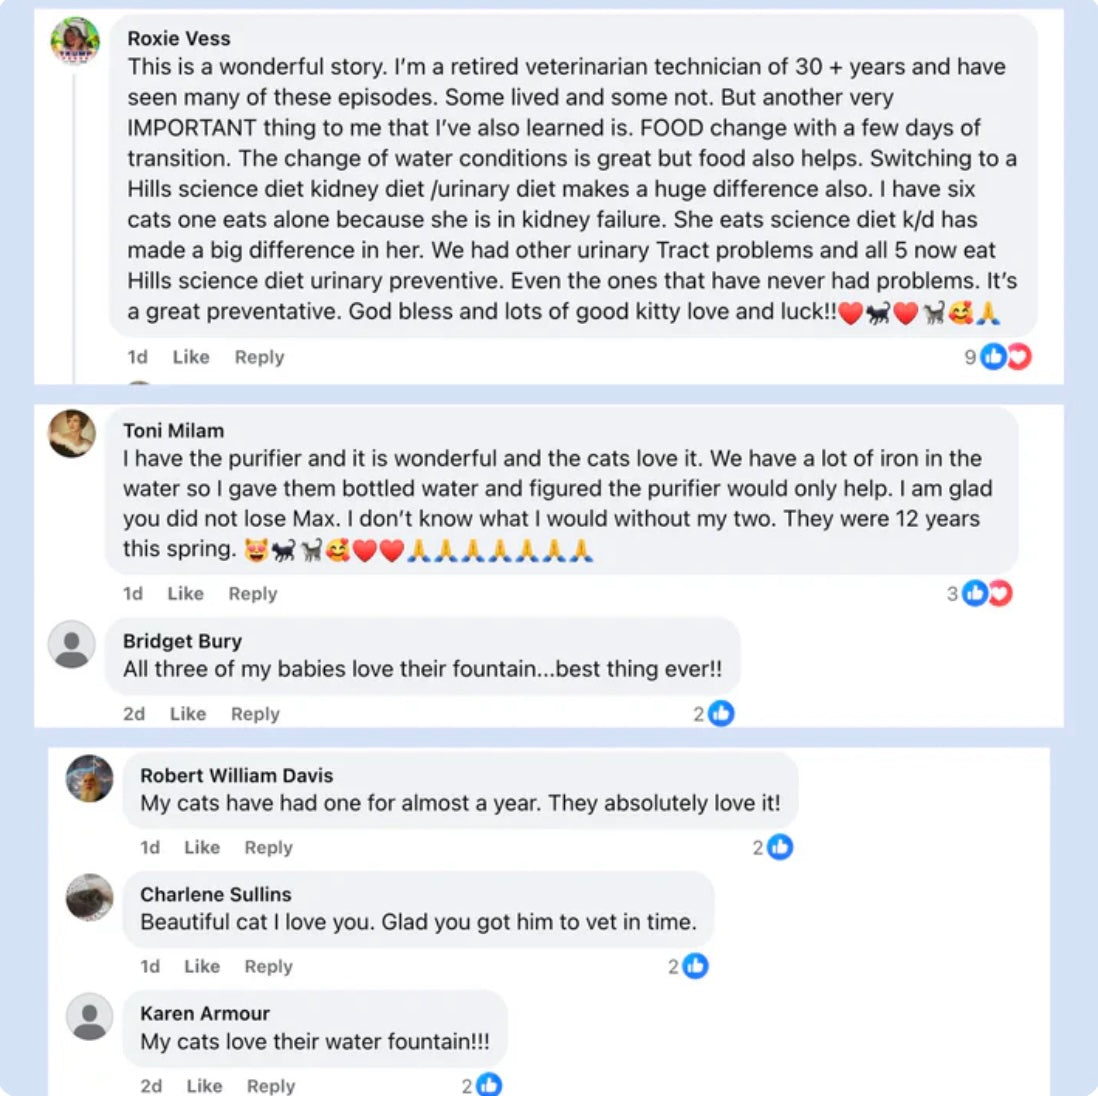Open the 1d timestamp under Roxie Vess
The height and width of the screenshot is (1096, 1098).
click(137, 357)
